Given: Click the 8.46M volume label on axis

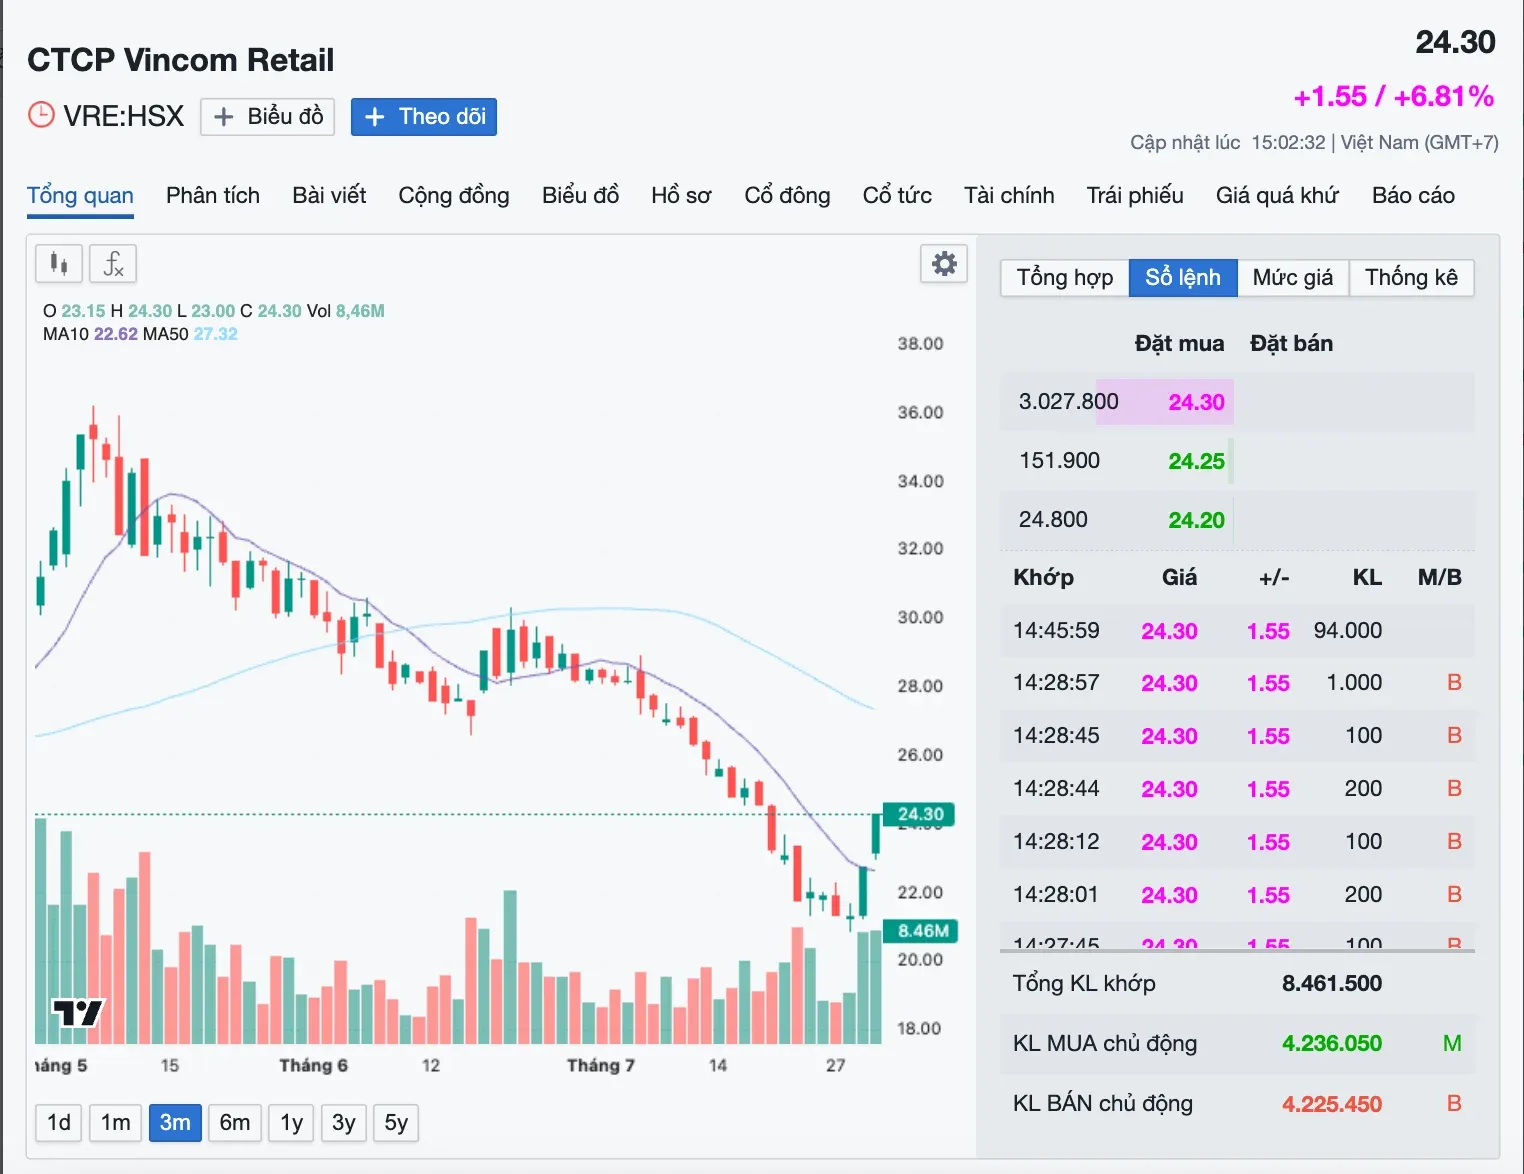Looking at the screenshot, I should pyautogui.click(x=921, y=931).
